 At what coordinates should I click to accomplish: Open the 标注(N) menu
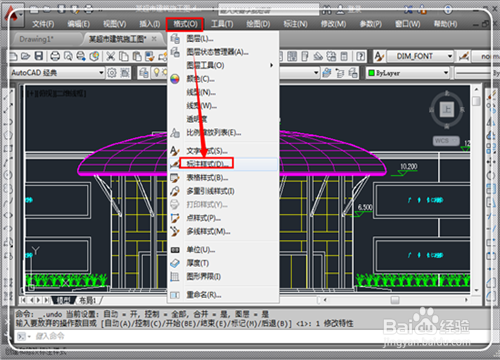tap(295, 24)
